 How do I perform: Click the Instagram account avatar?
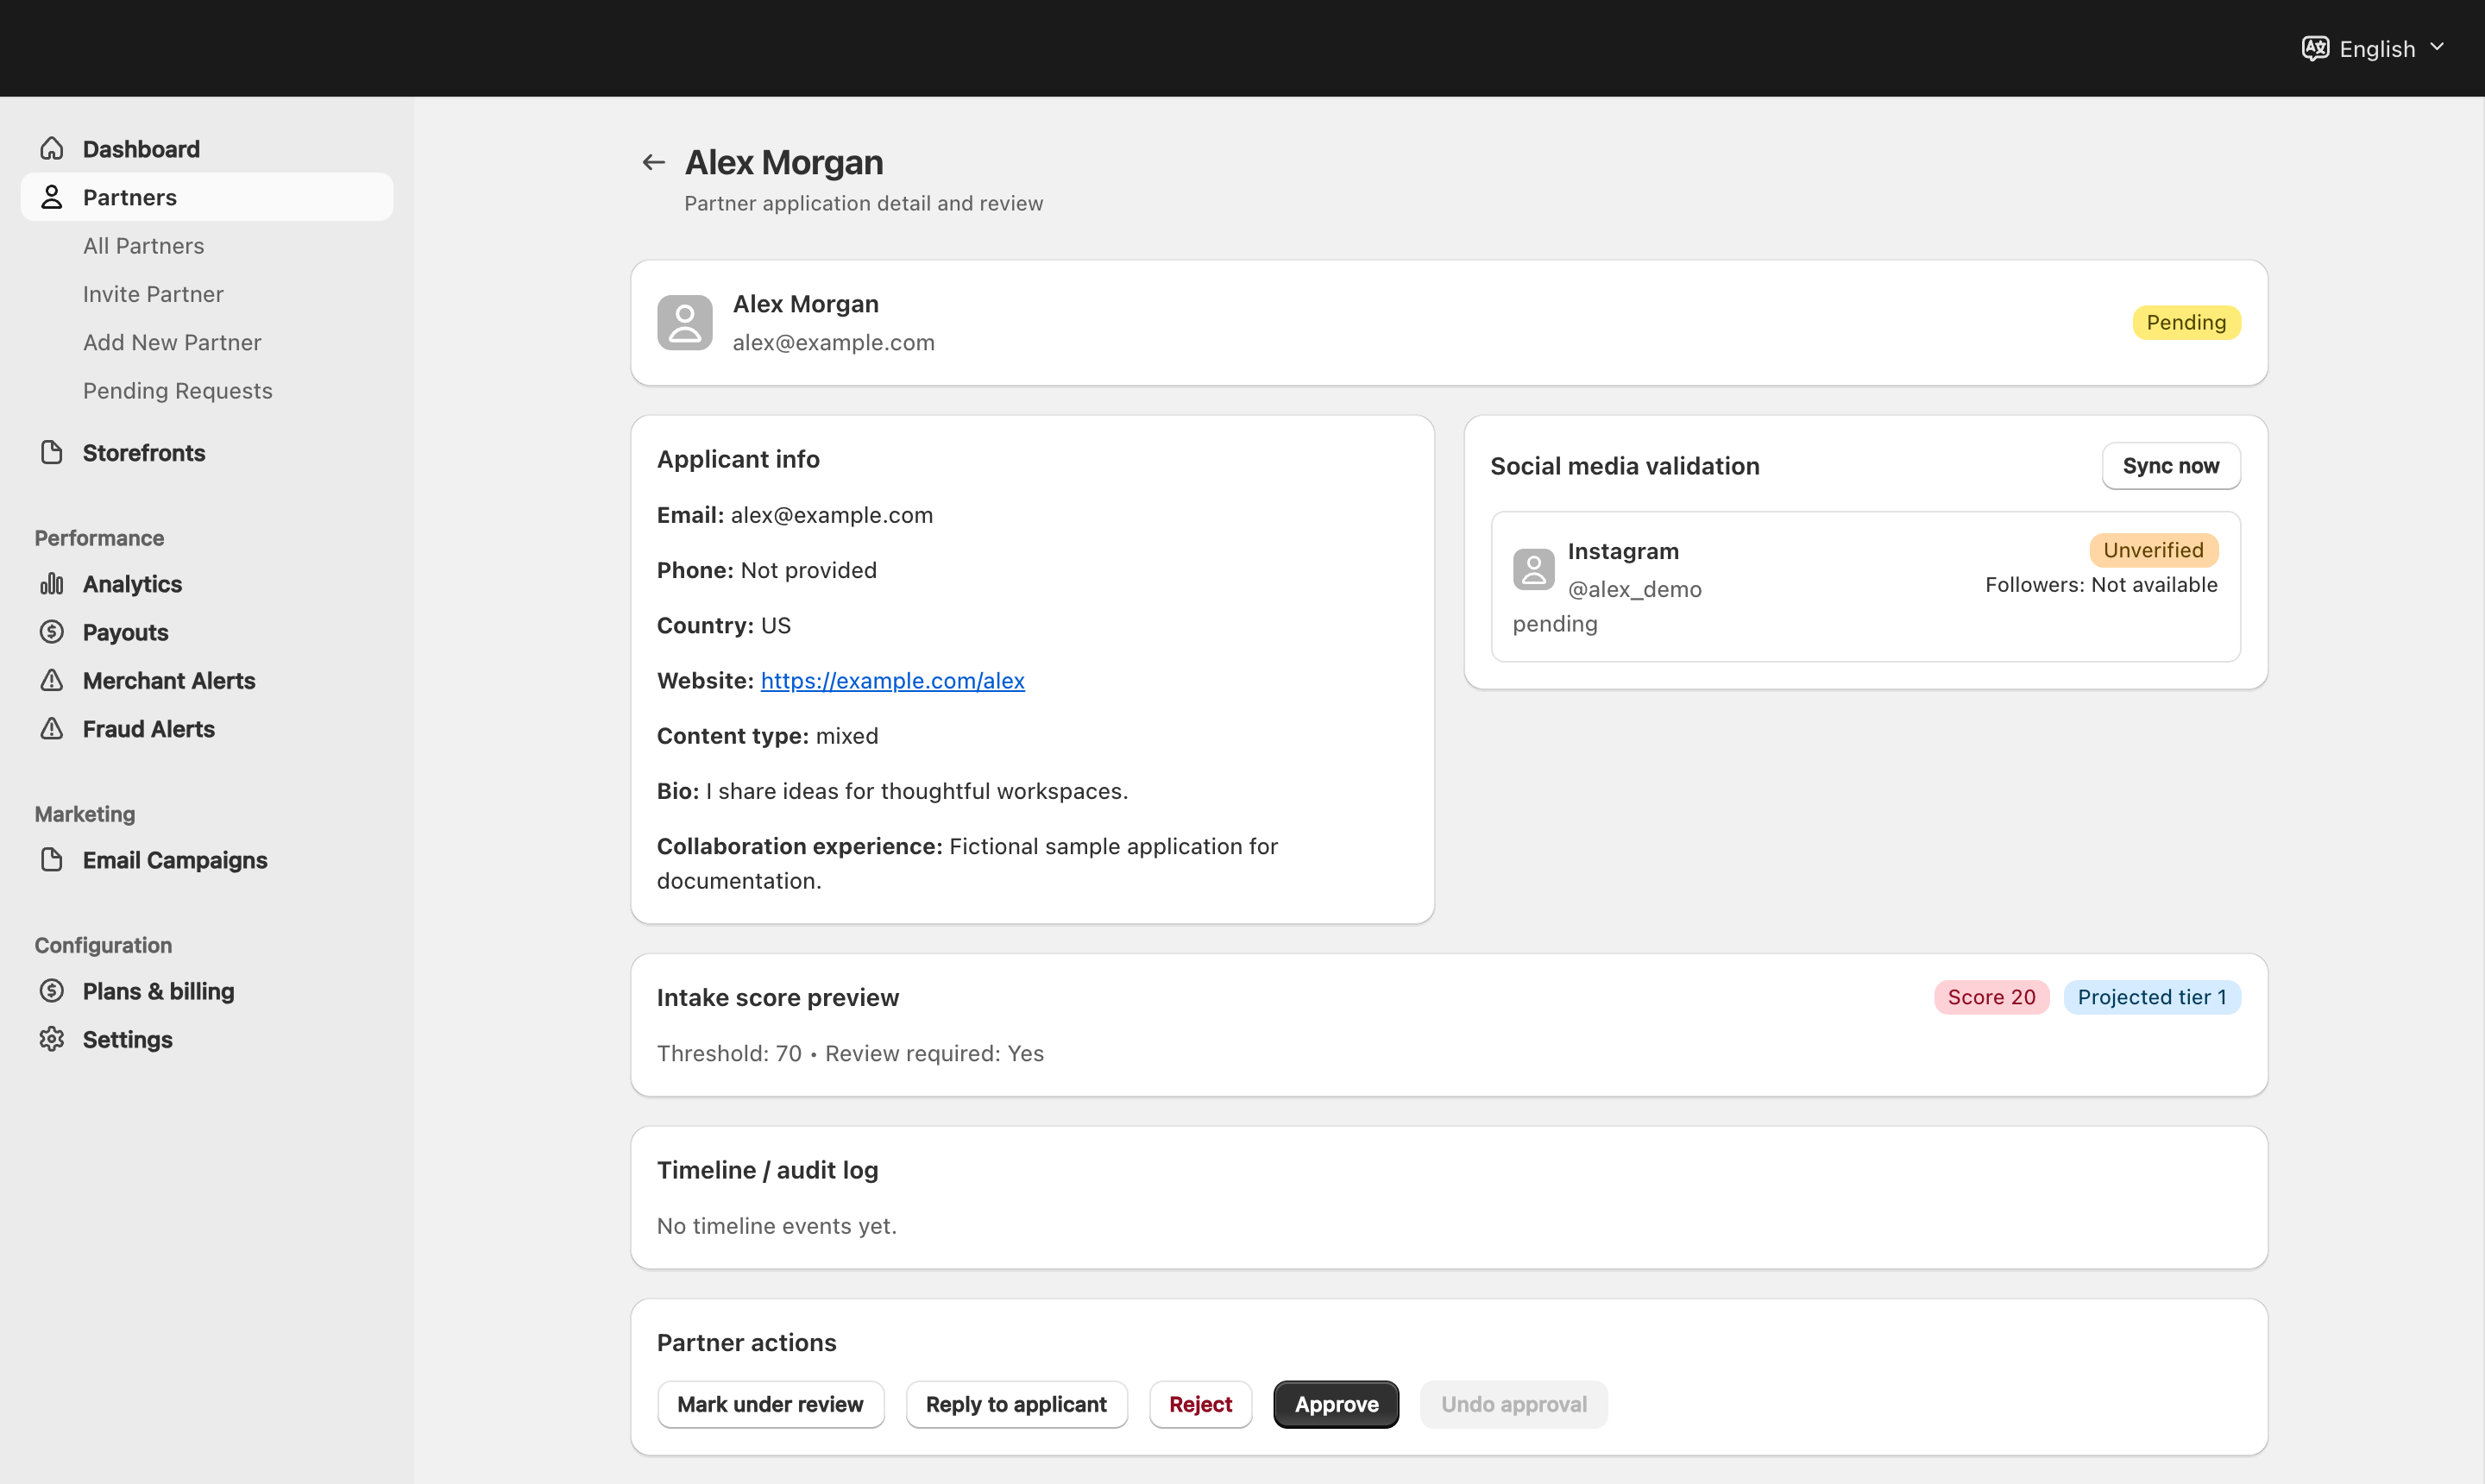point(1533,570)
